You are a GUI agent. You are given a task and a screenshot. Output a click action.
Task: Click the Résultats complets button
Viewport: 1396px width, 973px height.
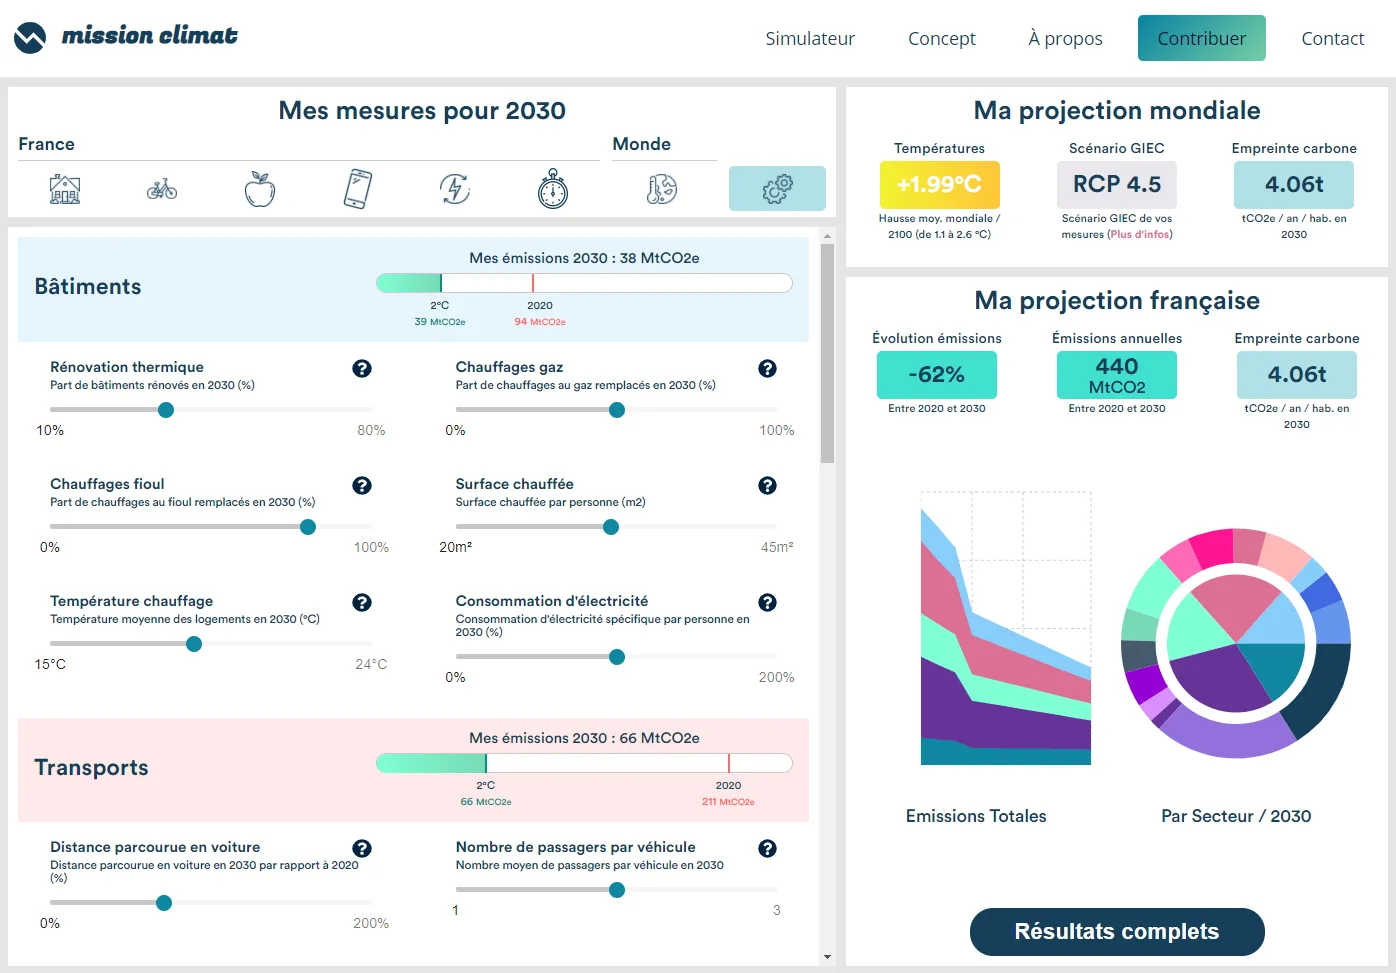(1116, 931)
